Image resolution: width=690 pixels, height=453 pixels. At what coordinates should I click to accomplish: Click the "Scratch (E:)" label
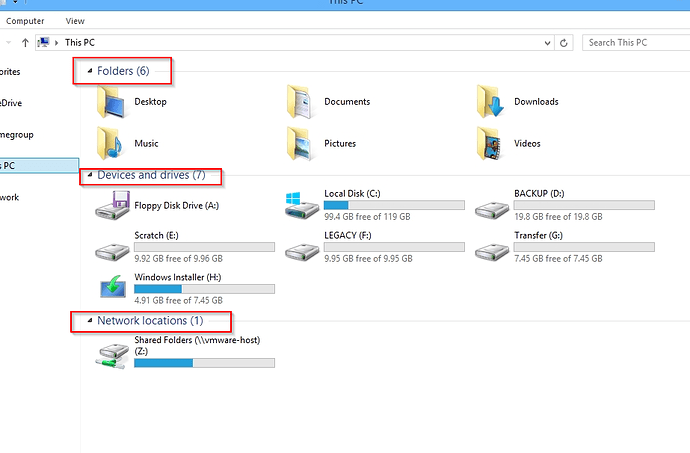pos(156,236)
